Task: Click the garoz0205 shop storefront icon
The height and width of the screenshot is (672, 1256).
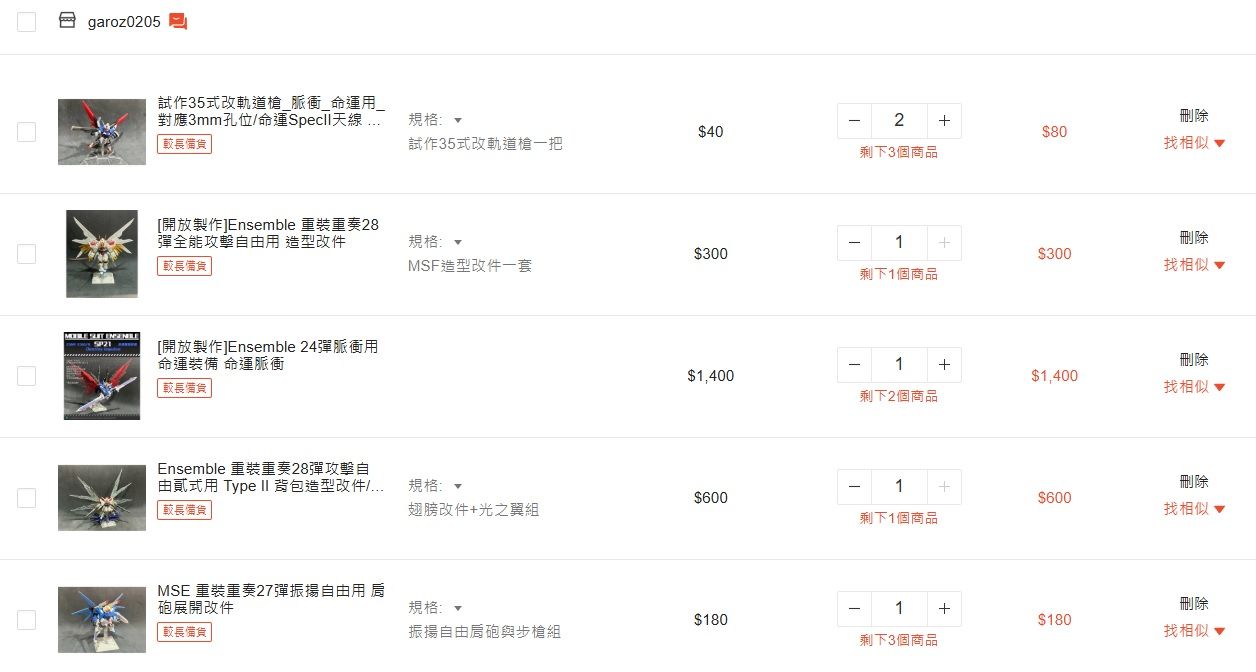Action: (67, 20)
